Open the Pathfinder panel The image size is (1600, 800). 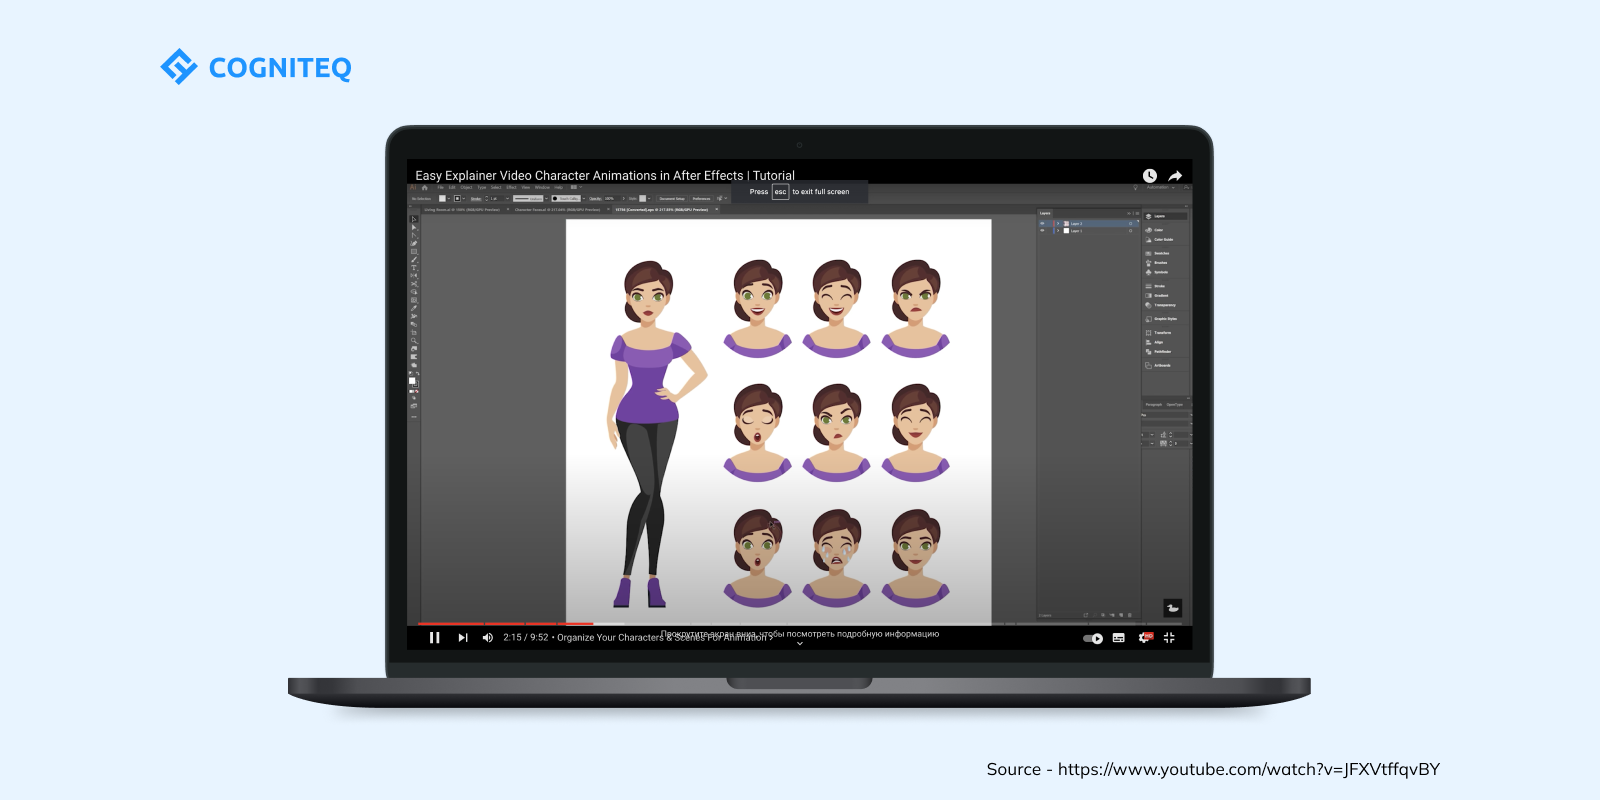click(1160, 352)
